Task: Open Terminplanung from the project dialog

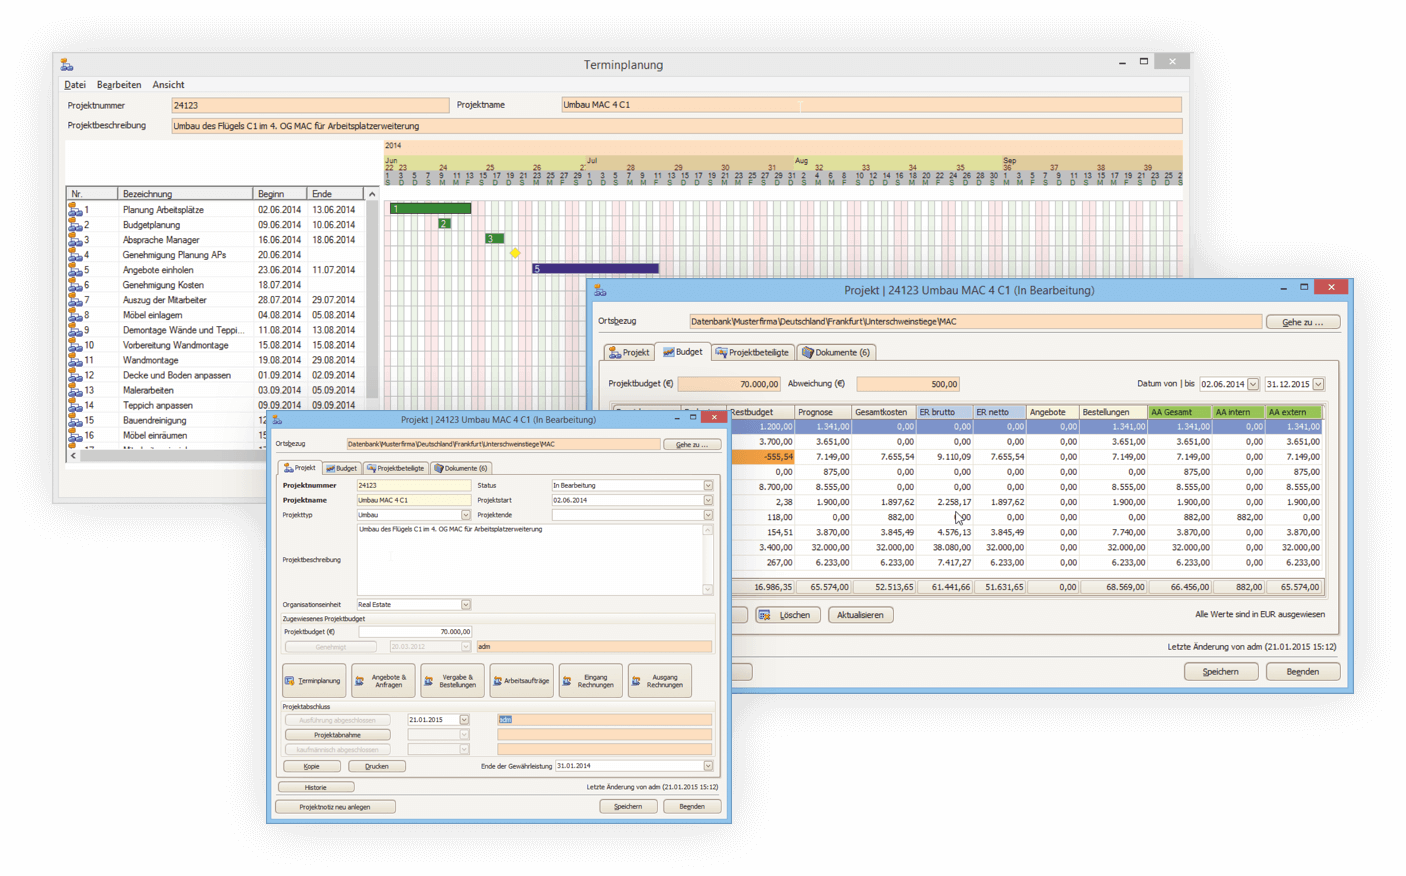Action: (x=314, y=681)
